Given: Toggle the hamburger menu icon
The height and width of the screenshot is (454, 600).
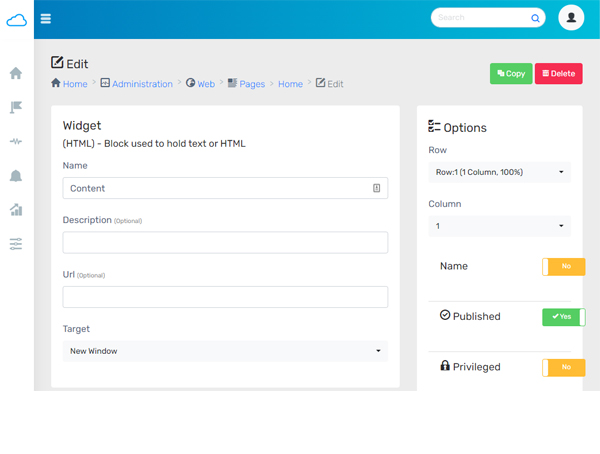Looking at the screenshot, I should [46, 18].
